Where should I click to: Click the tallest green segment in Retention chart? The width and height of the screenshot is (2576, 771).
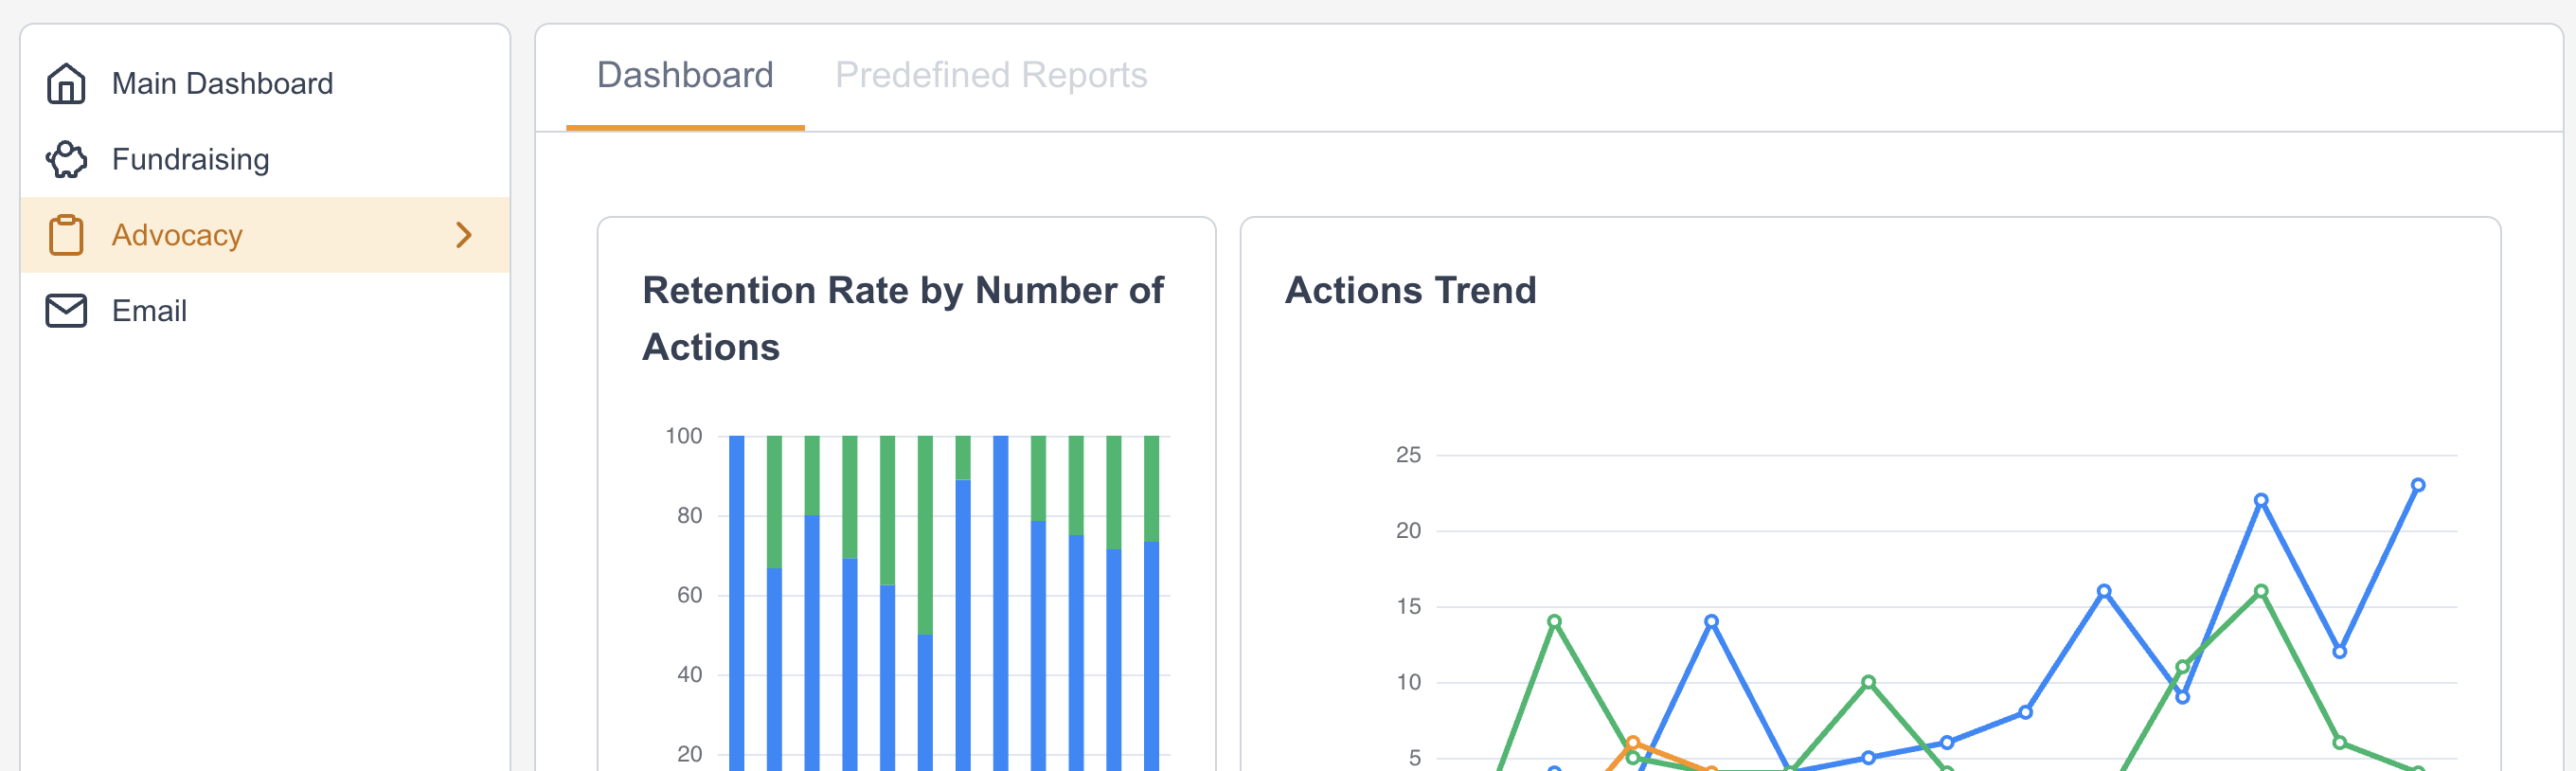(x=925, y=535)
